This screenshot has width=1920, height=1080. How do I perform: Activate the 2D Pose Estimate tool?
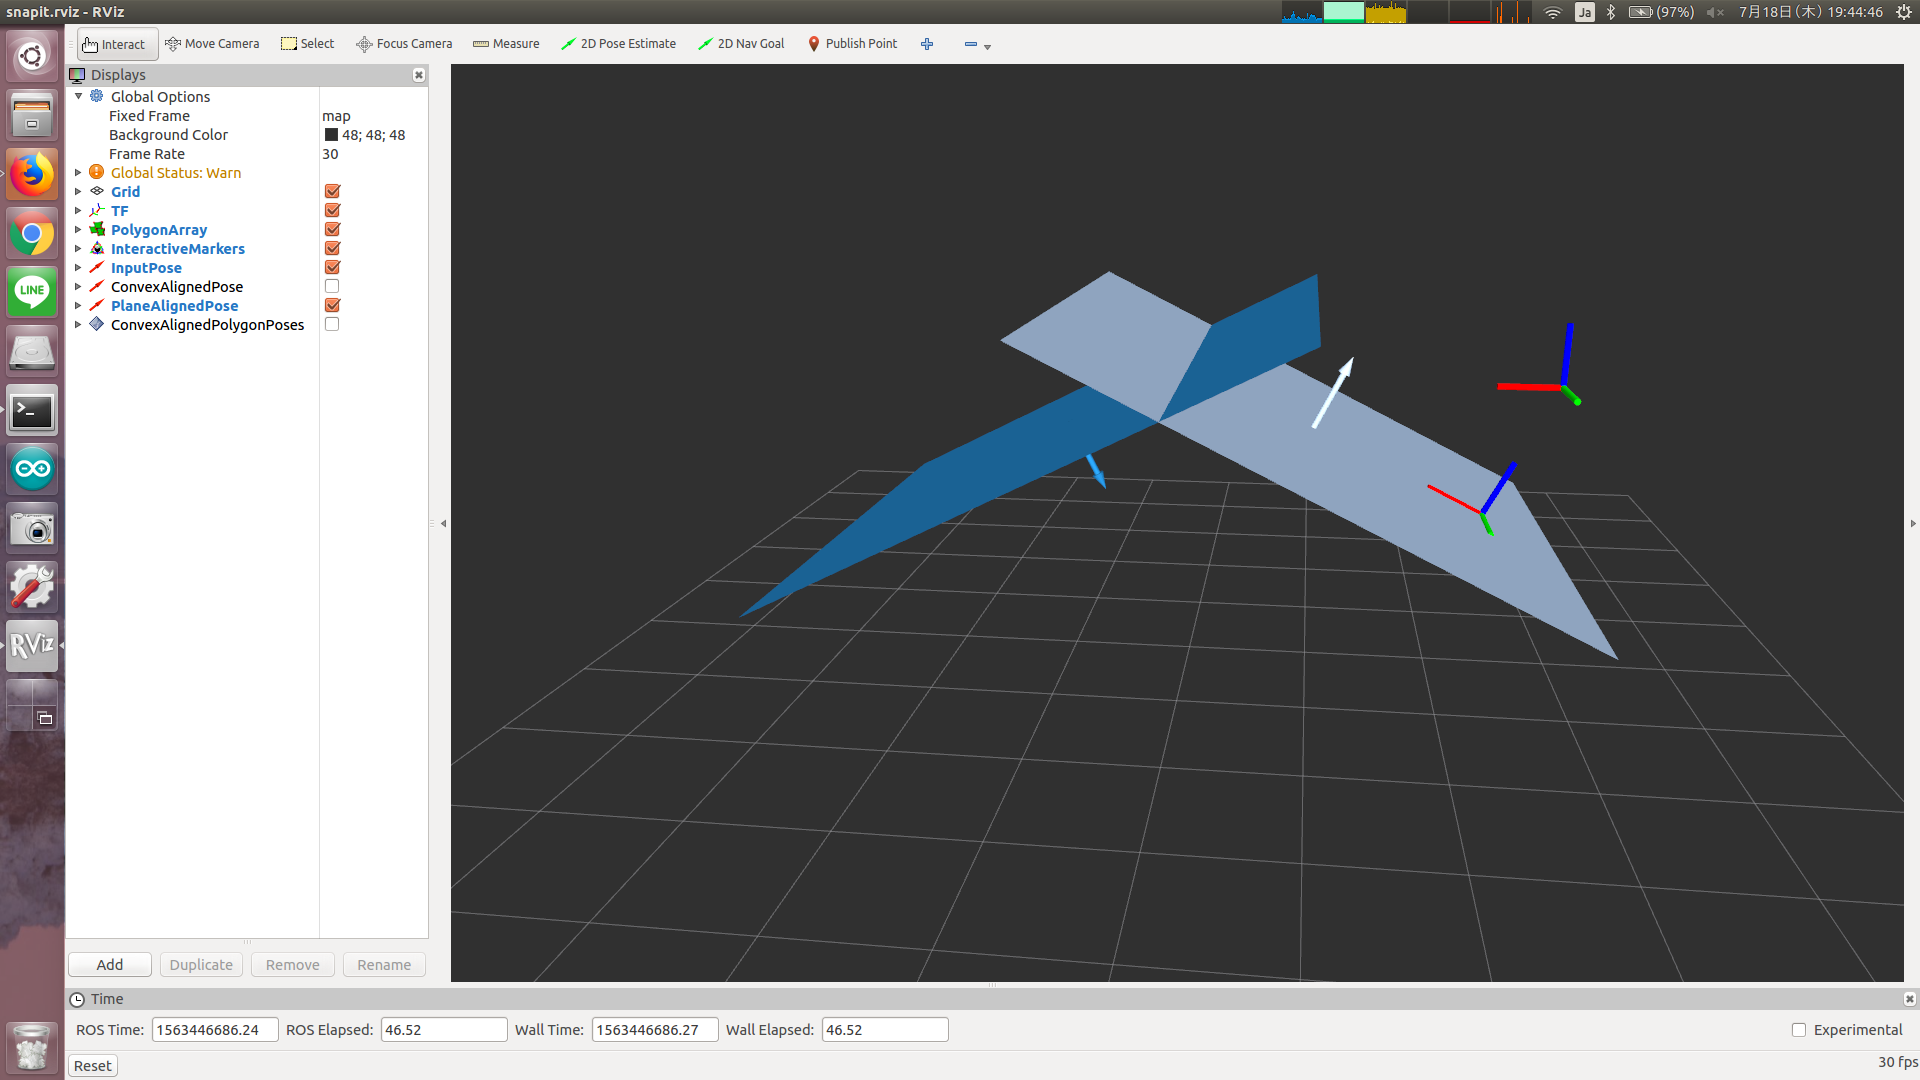tap(618, 44)
